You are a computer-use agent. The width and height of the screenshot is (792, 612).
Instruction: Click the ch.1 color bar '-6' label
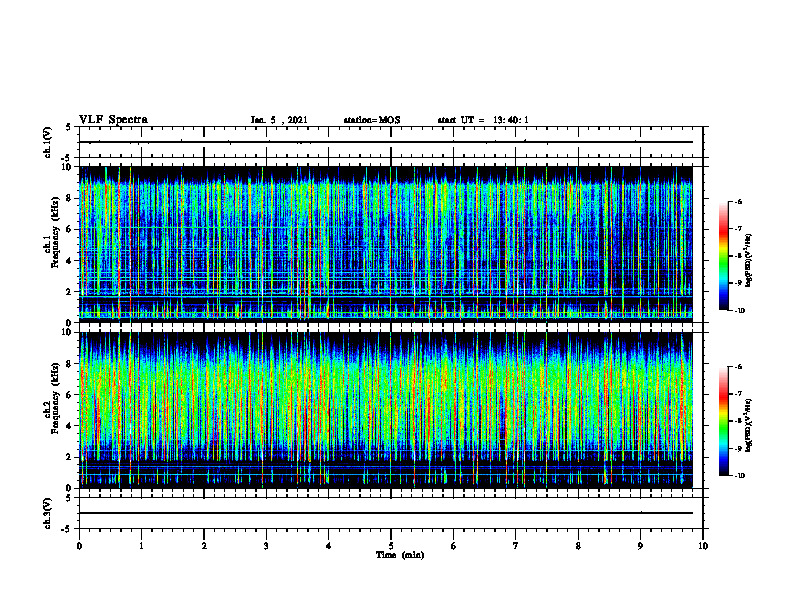738,201
